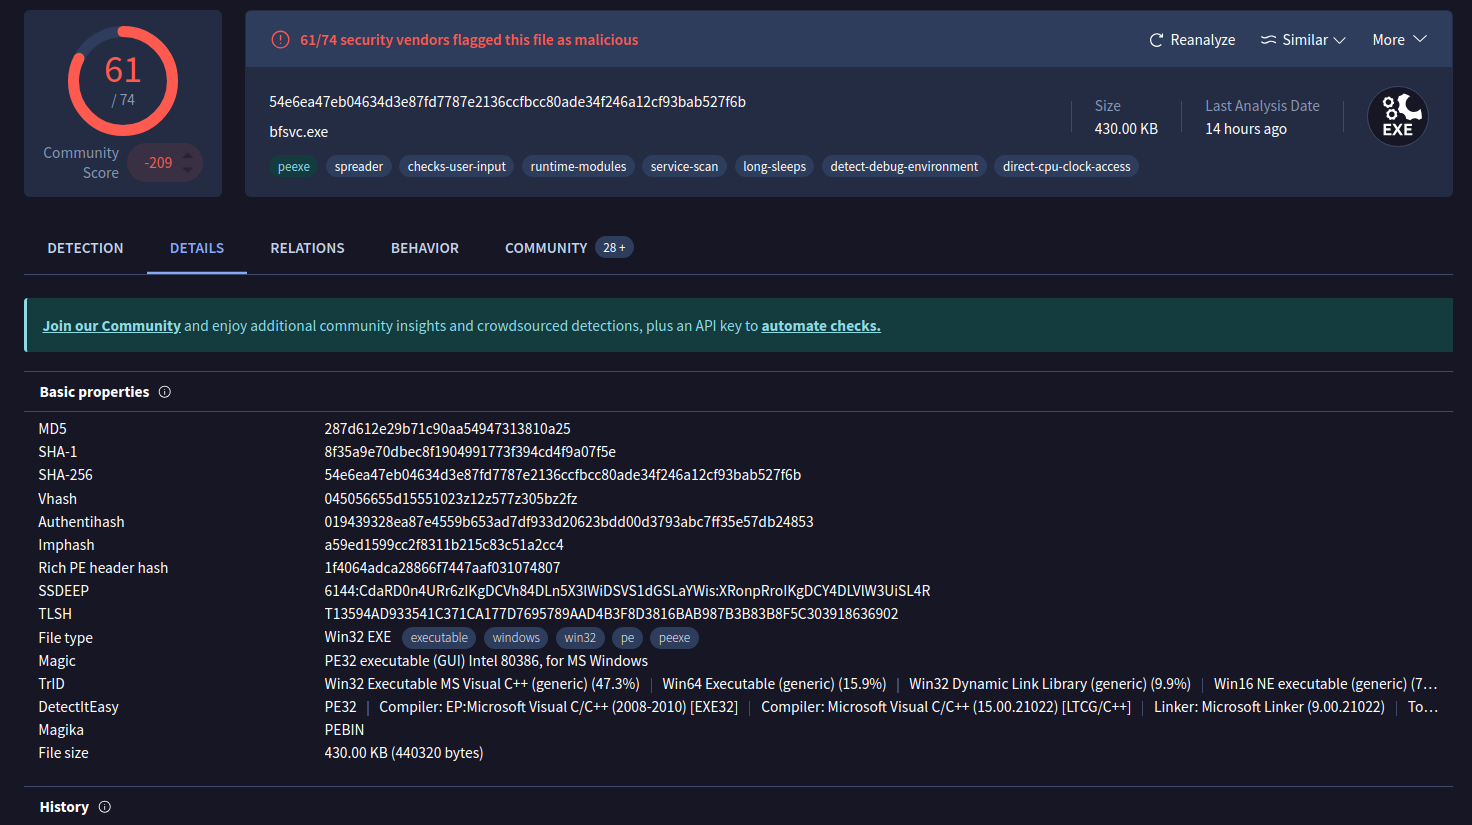The image size is (1472, 825).
Task: Click SHA-256 value in Basic properties
Action: point(562,475)
